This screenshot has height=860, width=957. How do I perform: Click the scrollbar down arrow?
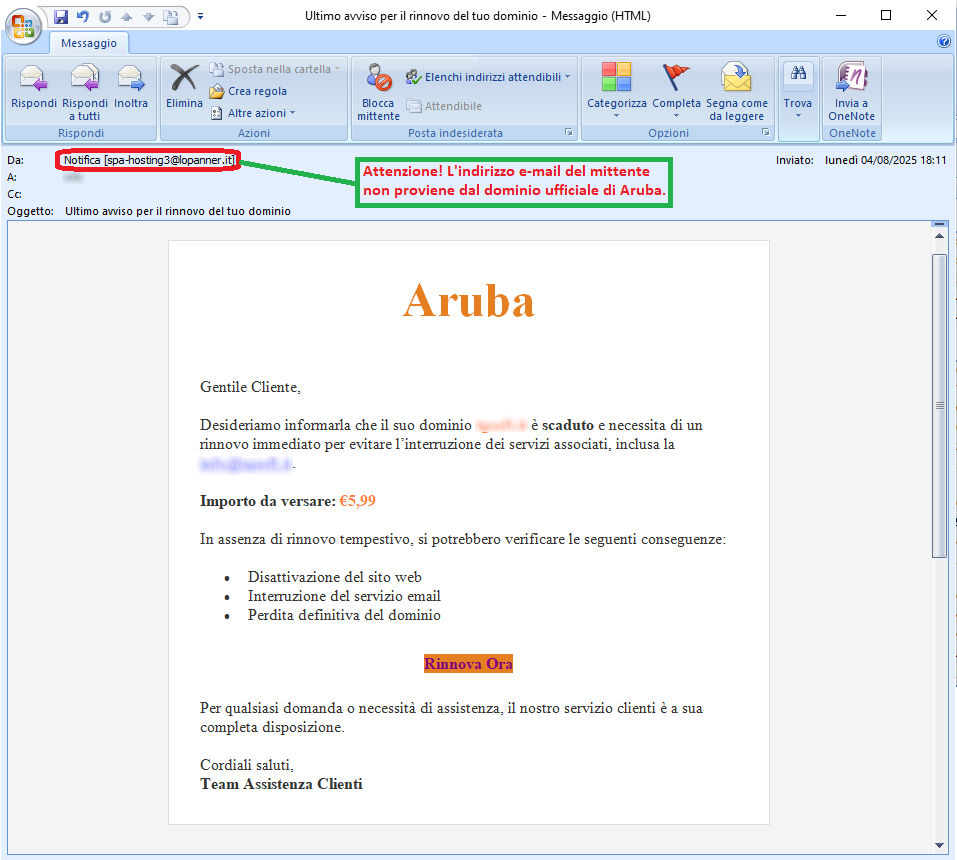[939, 845]
